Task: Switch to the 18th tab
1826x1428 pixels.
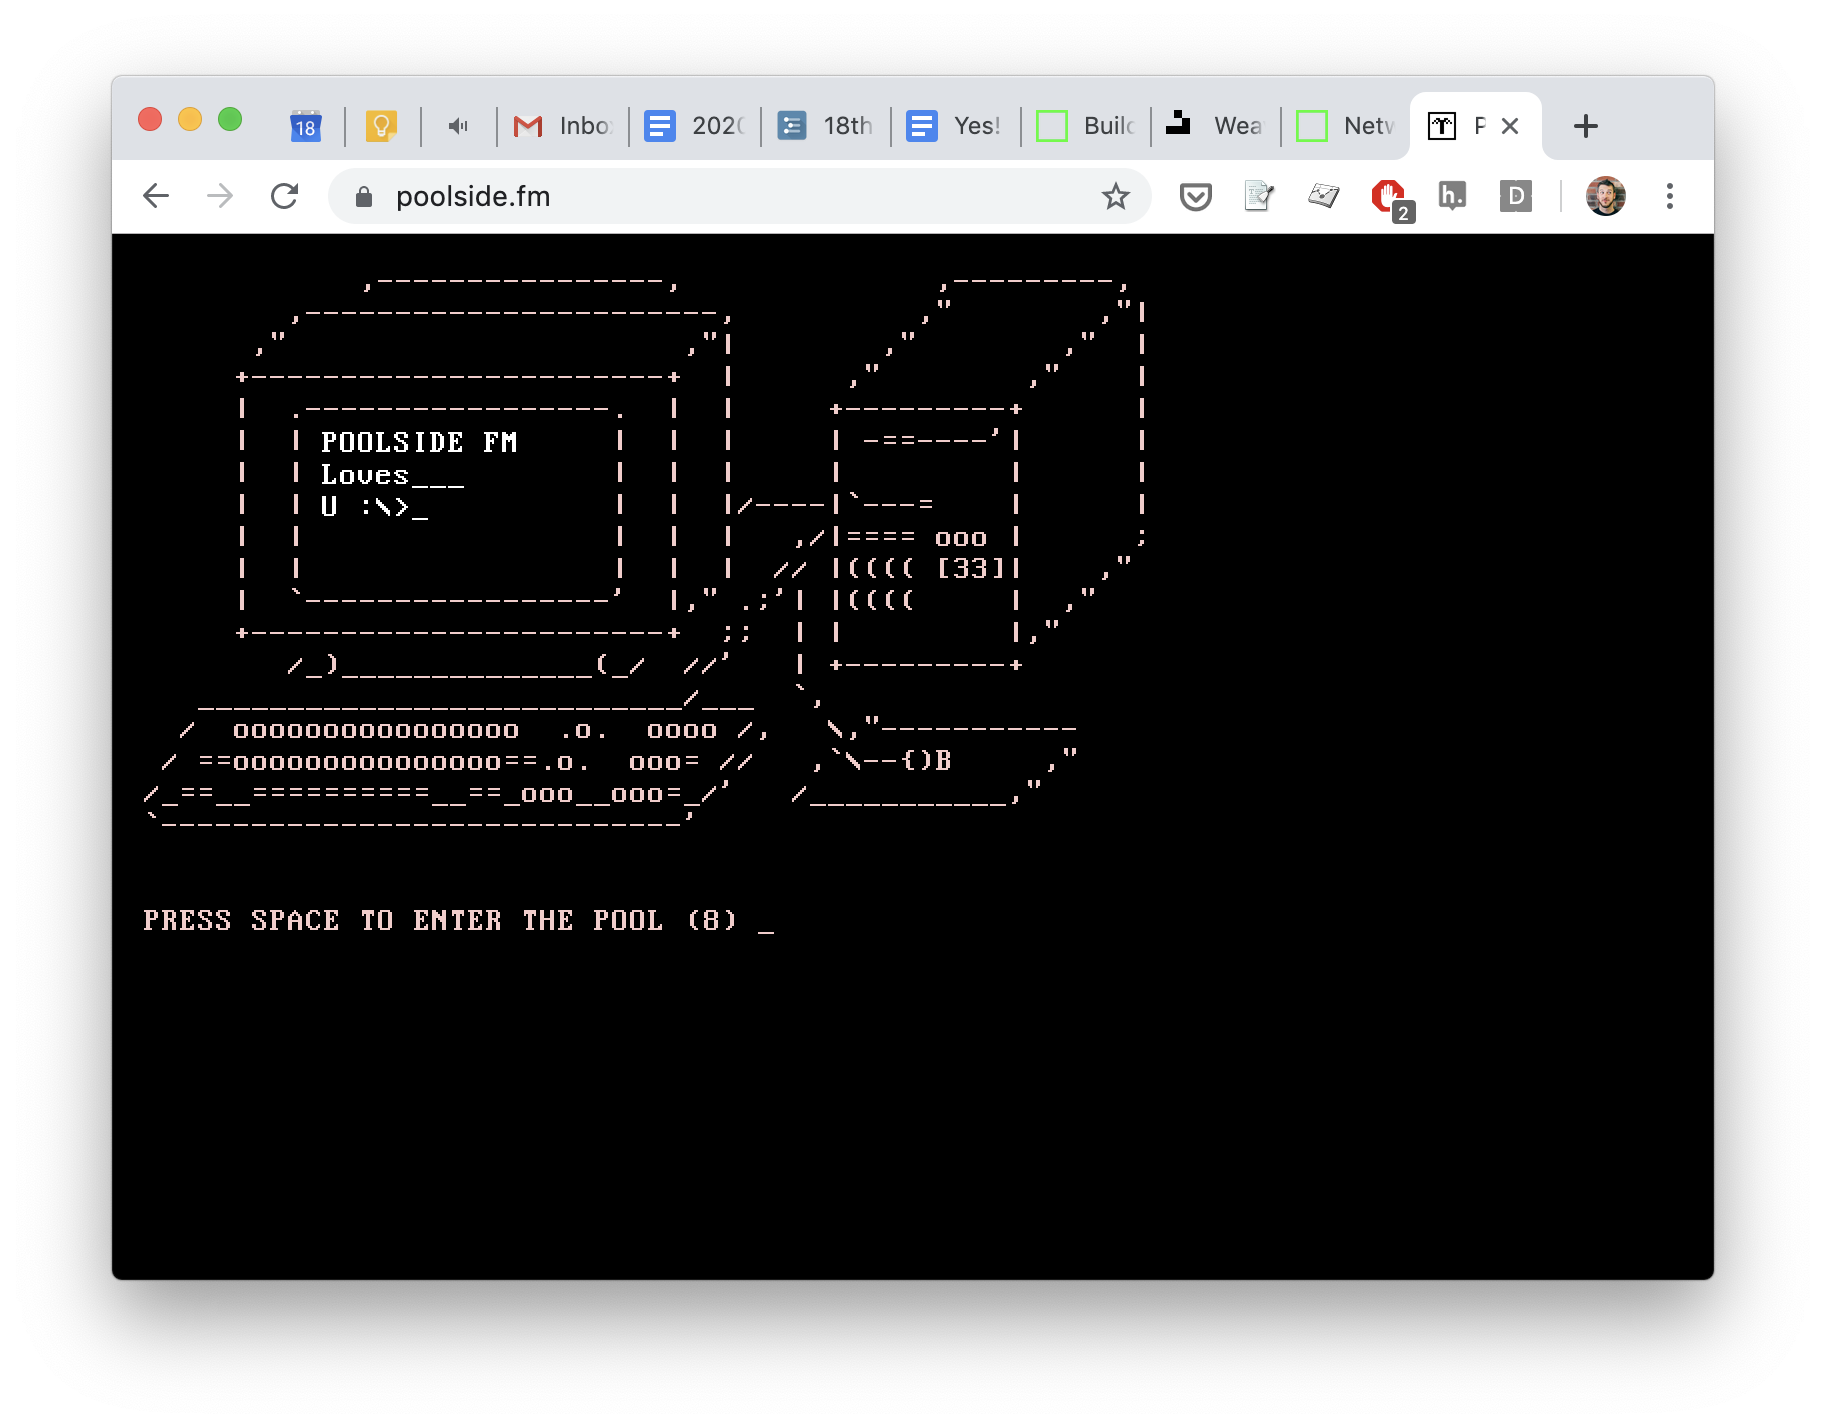Action: (x=825, y=126)
